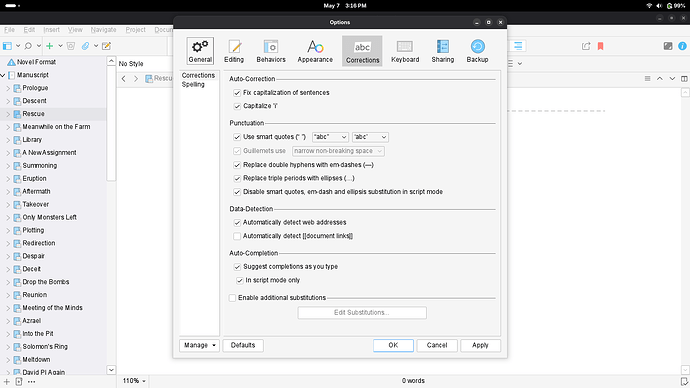The height and width of the screenshot is (388, 690).
Task: Expand the Library binder item
Action: [8, 140]
